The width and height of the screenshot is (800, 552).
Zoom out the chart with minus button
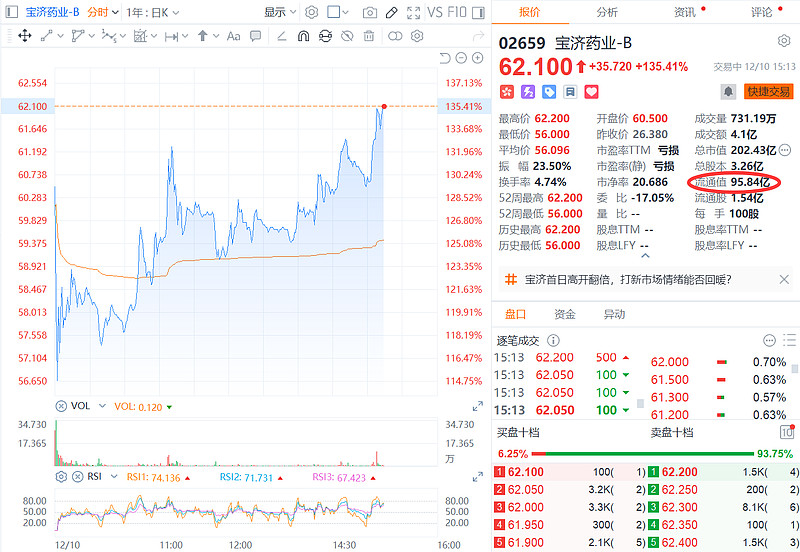coord(461,58)
